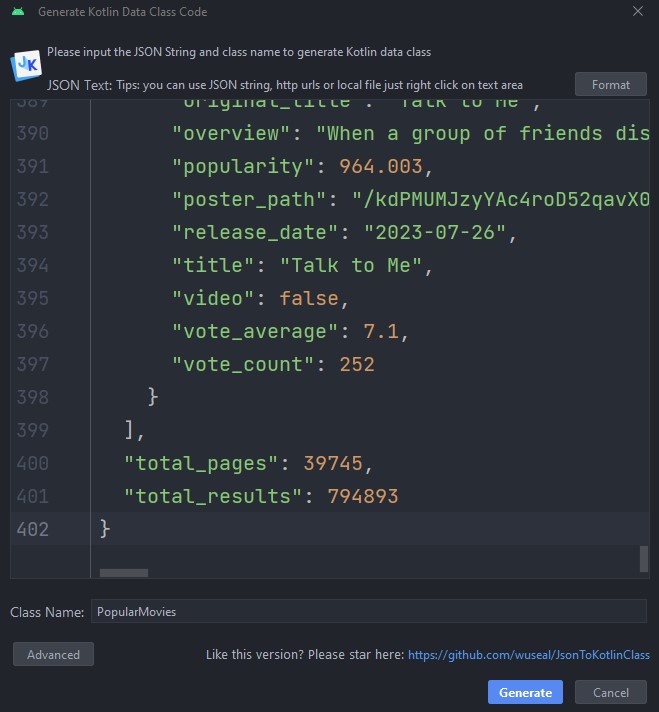The width and height of the screenshot is (659, 712).
Task: Click the "2023-07-26" release date string
Action: point(434,232)
